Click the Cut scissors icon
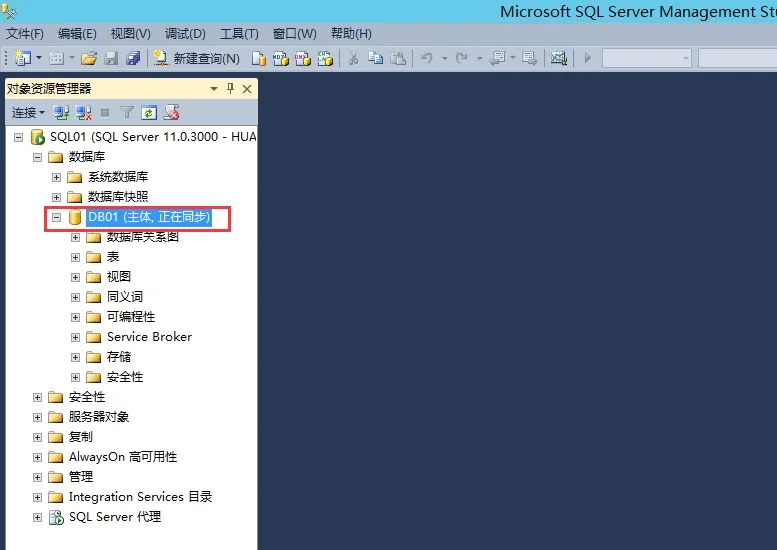 [x=353, y=58]
